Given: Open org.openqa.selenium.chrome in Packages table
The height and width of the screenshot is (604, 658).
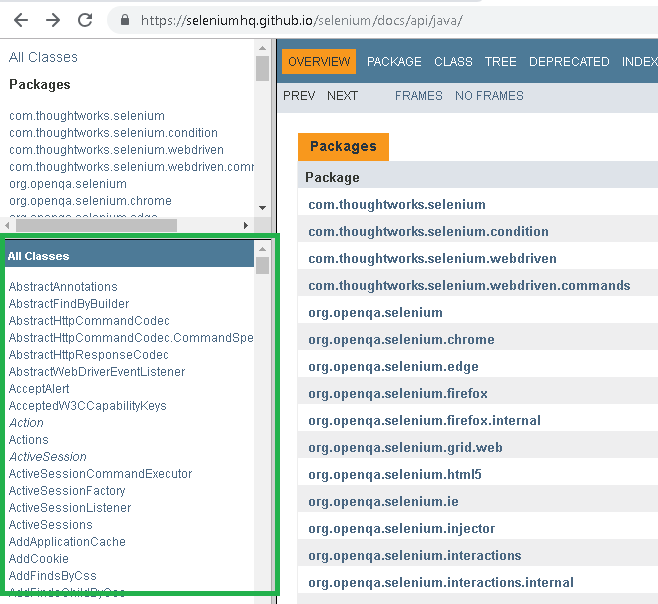Looking at the screenshot, I should coord(401,339).
